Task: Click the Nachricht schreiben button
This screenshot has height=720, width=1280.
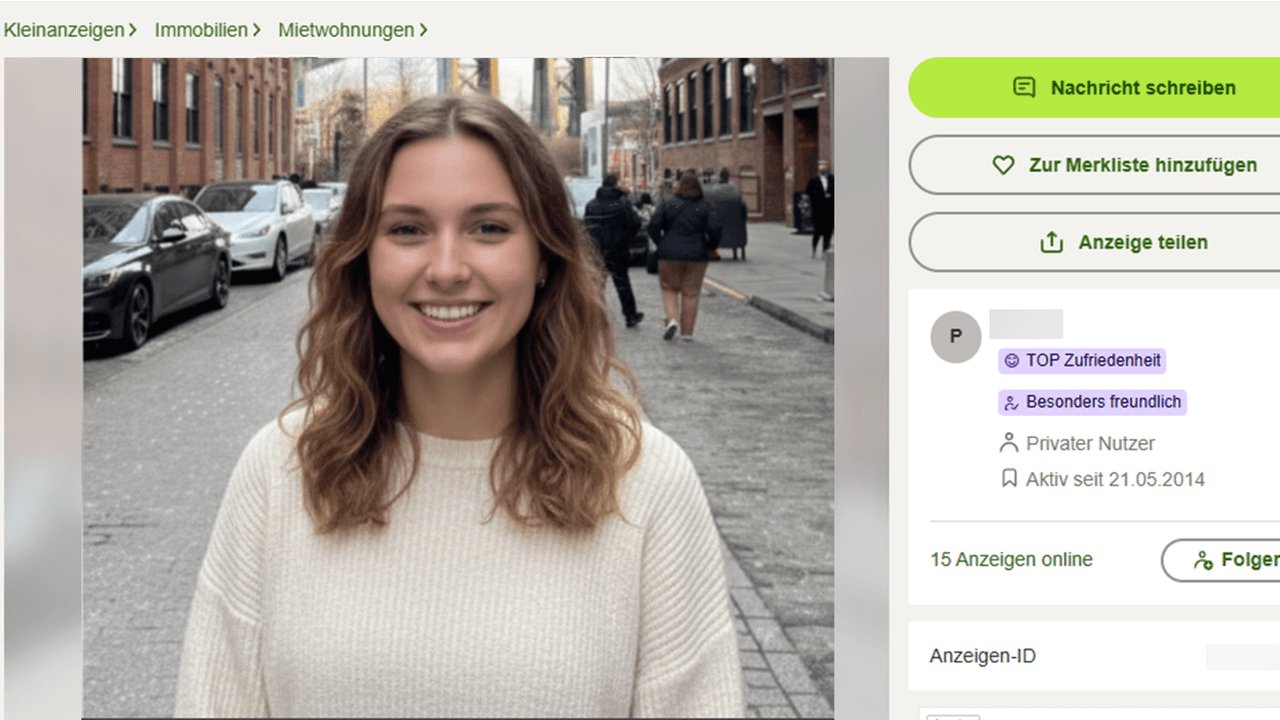Action: [1094, 88]
